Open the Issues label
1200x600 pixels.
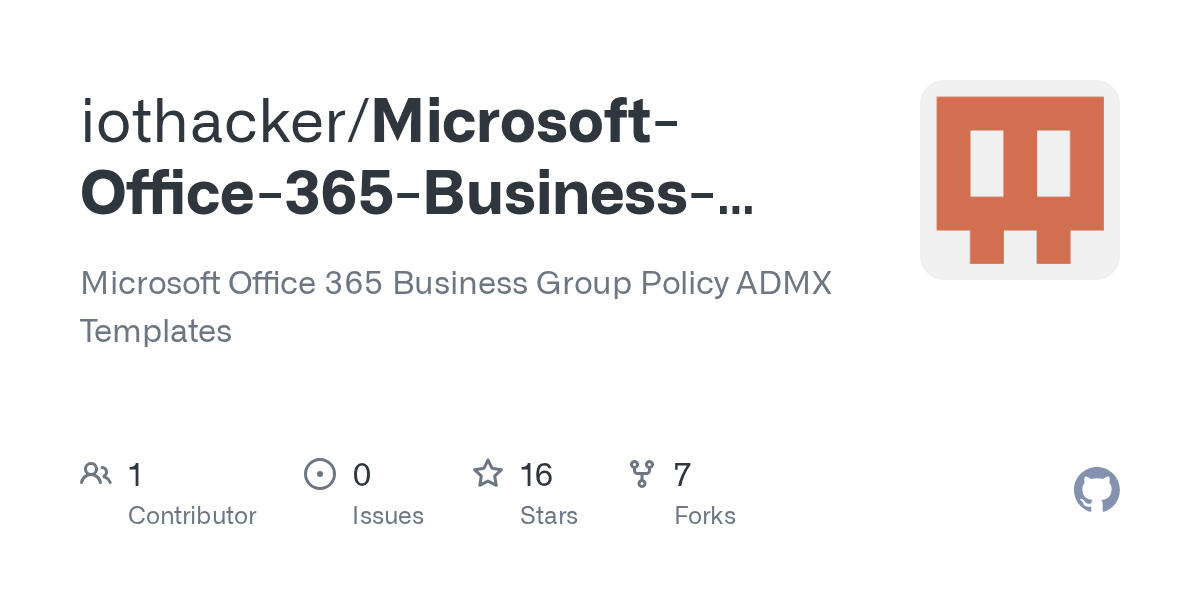[388, 516]
